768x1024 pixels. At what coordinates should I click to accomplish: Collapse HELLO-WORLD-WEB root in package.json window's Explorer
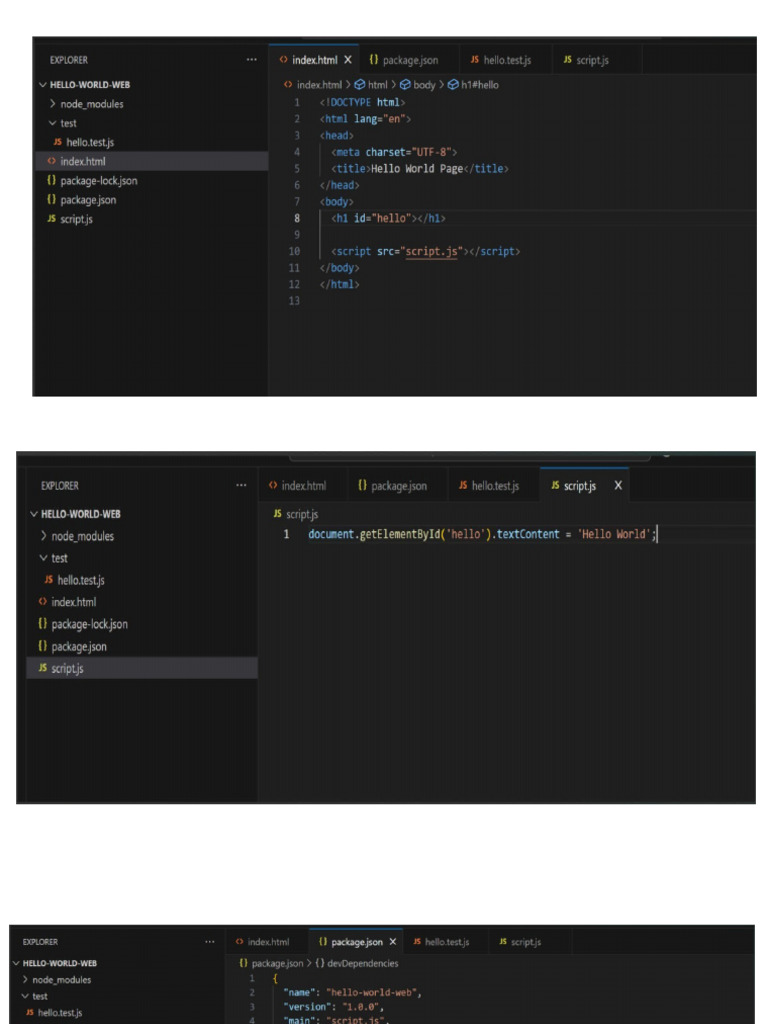(x=17, y=963)
